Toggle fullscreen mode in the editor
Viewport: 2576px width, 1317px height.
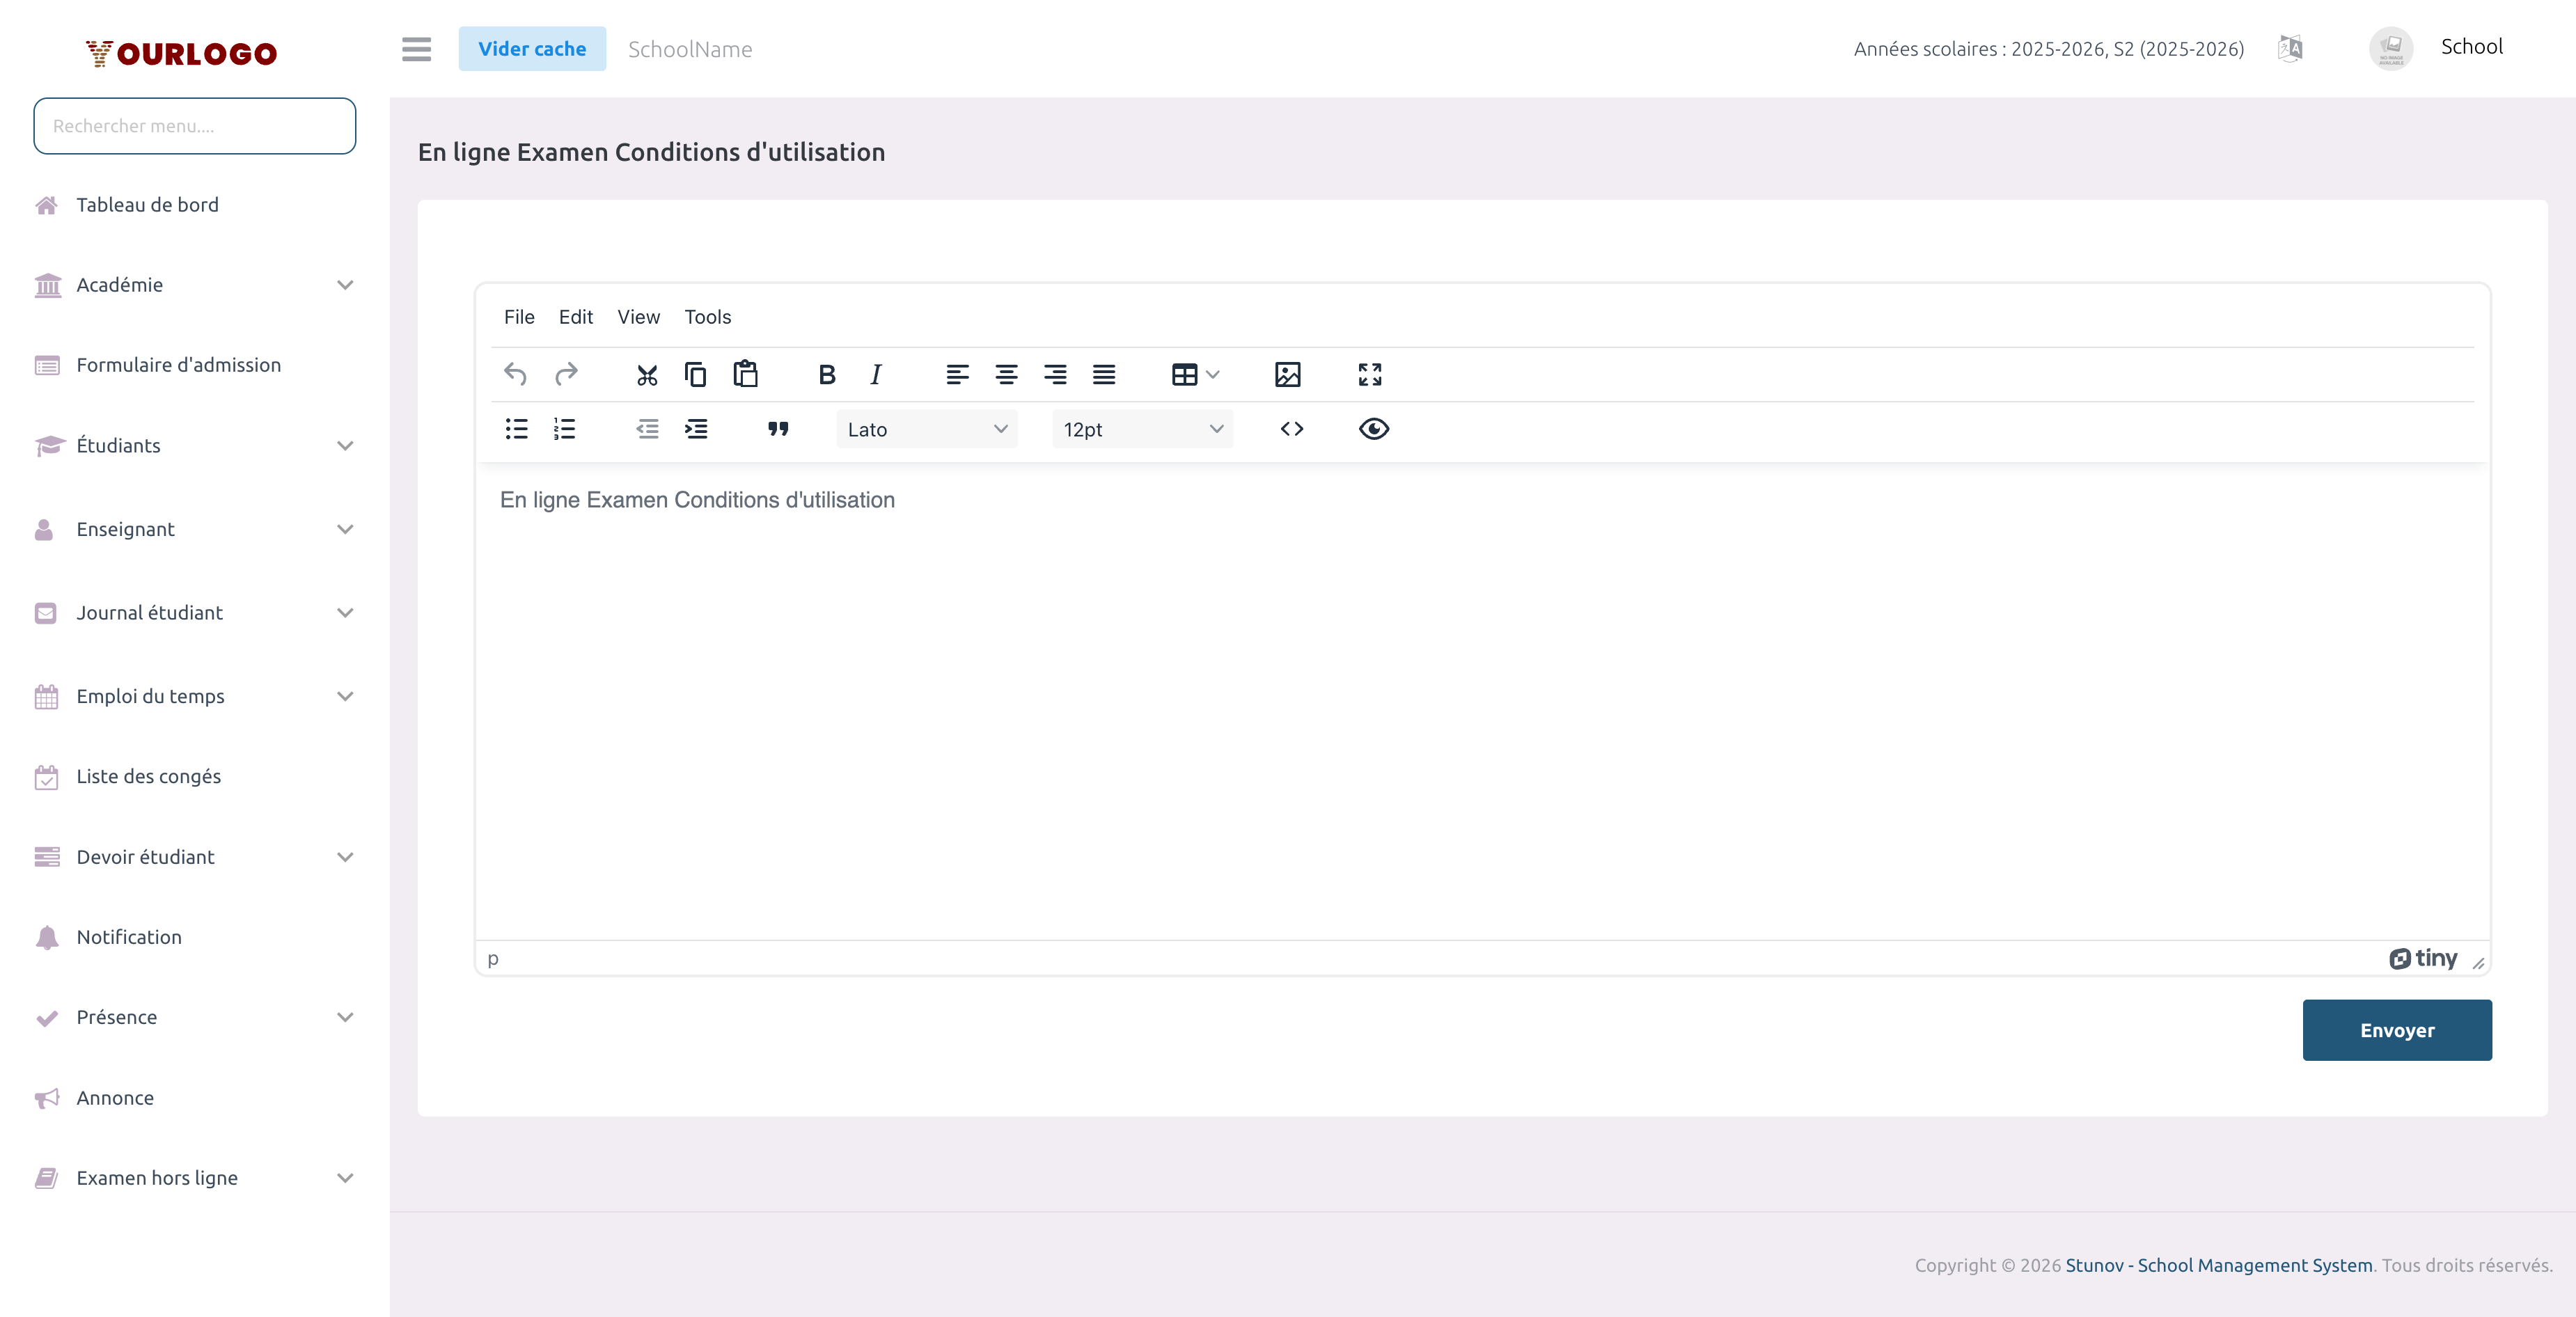pyautogui.click(x=1369, y=374)
